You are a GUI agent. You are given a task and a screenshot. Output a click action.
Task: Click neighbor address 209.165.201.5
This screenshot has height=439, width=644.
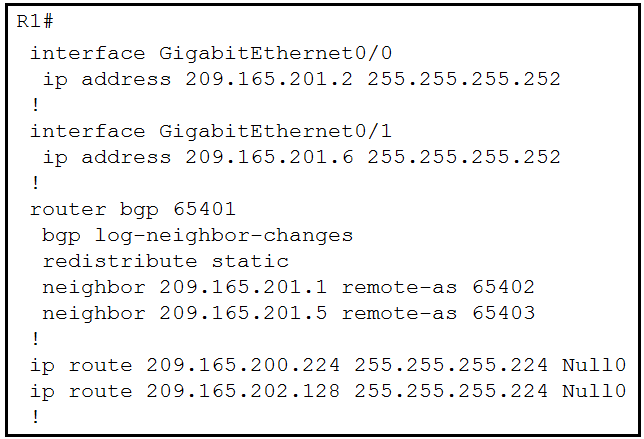(243, 313)
